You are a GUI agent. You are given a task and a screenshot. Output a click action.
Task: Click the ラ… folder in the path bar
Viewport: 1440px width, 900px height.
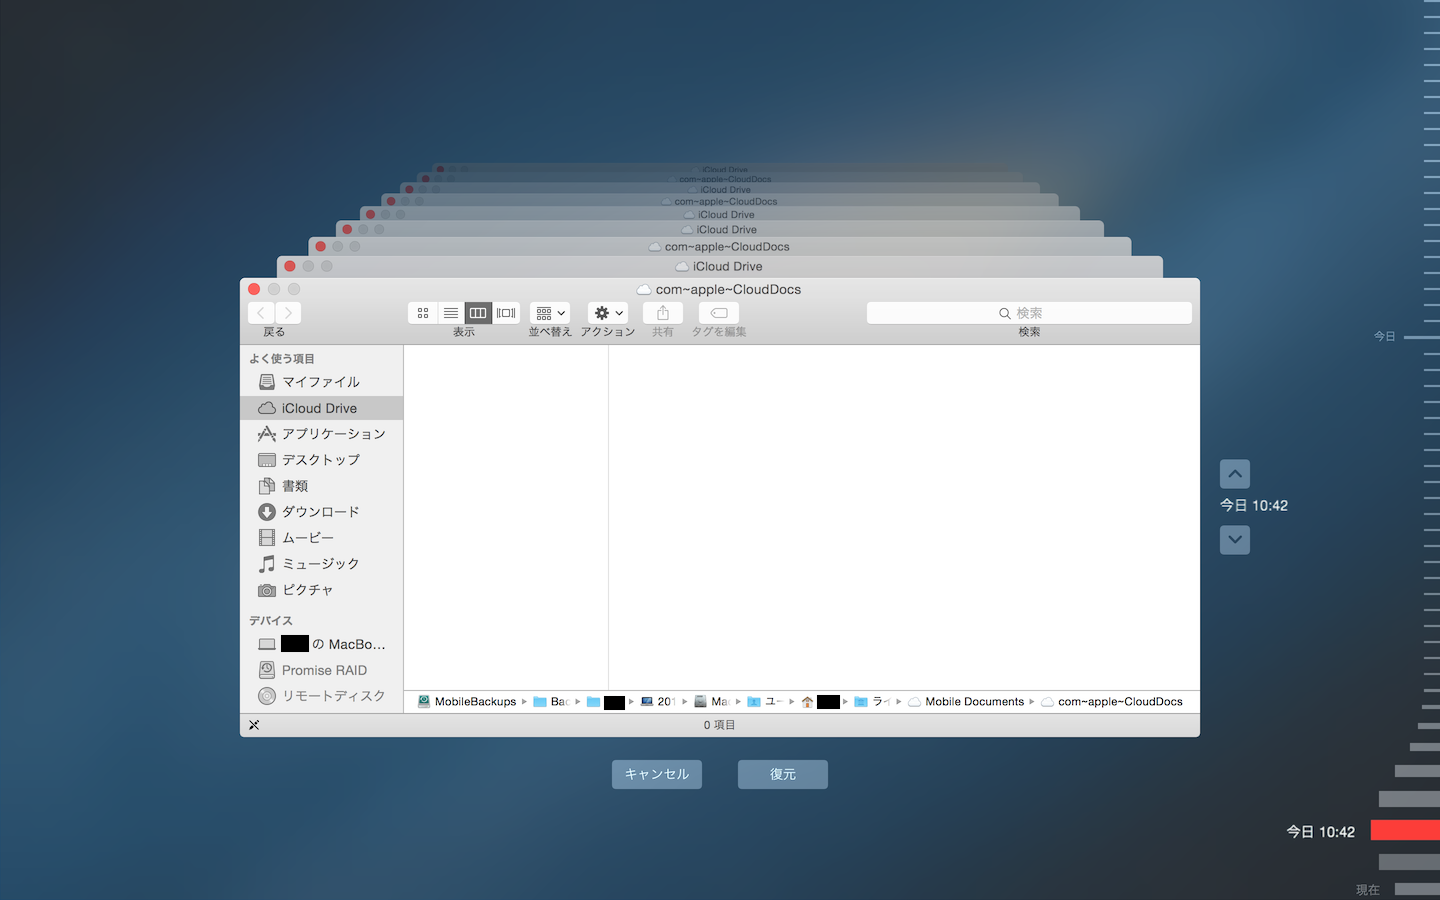pyautogui.click(x=872, y=702)
